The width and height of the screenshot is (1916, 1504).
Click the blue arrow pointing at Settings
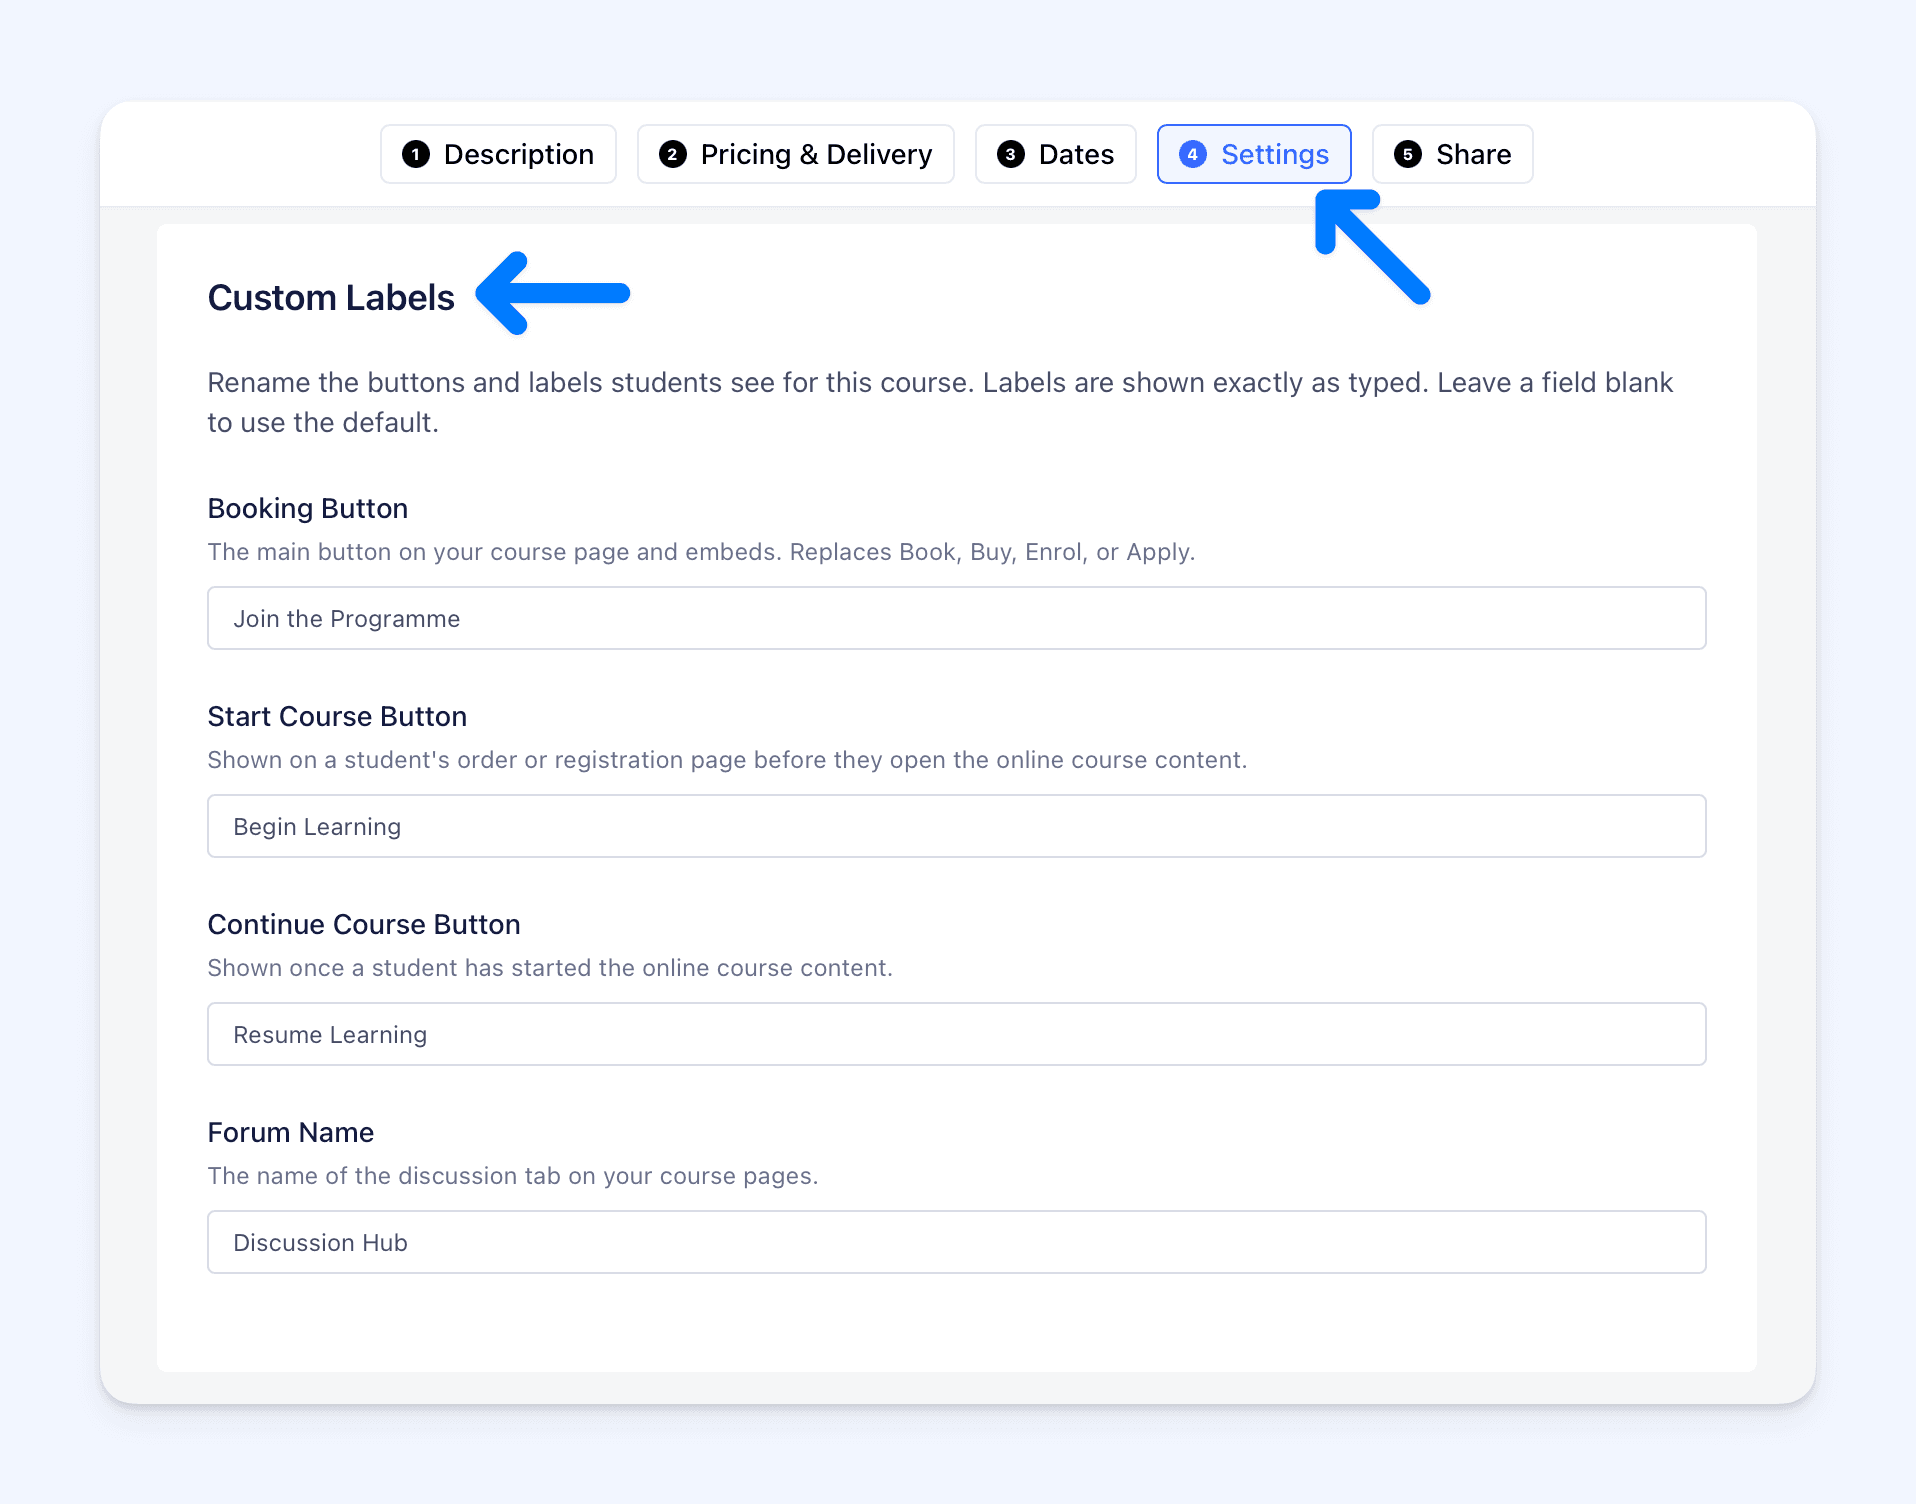coord(1372,247)
